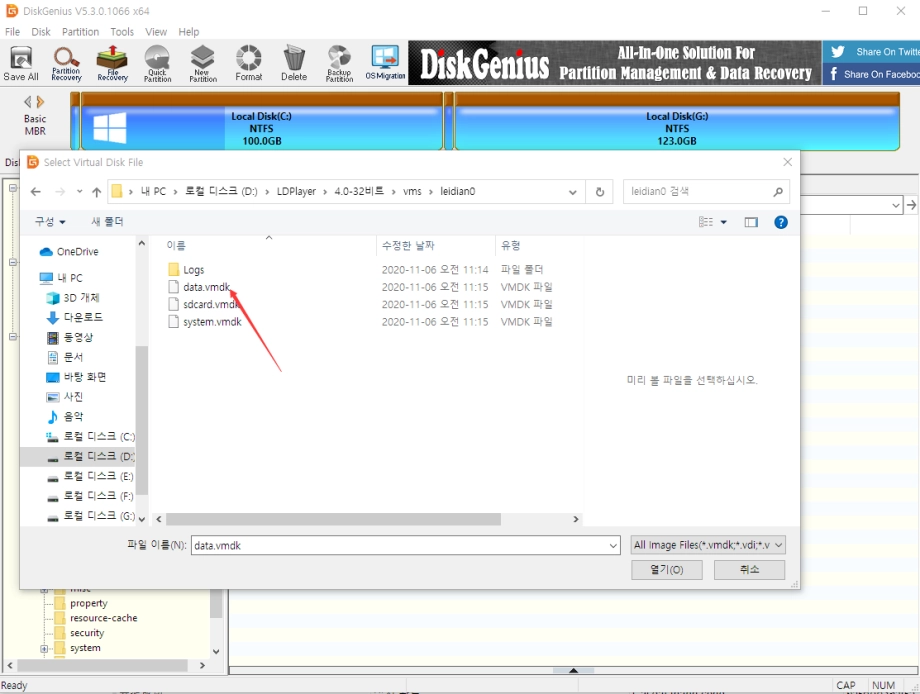Click the Share On Twitter icon

[x=838, y=52]
